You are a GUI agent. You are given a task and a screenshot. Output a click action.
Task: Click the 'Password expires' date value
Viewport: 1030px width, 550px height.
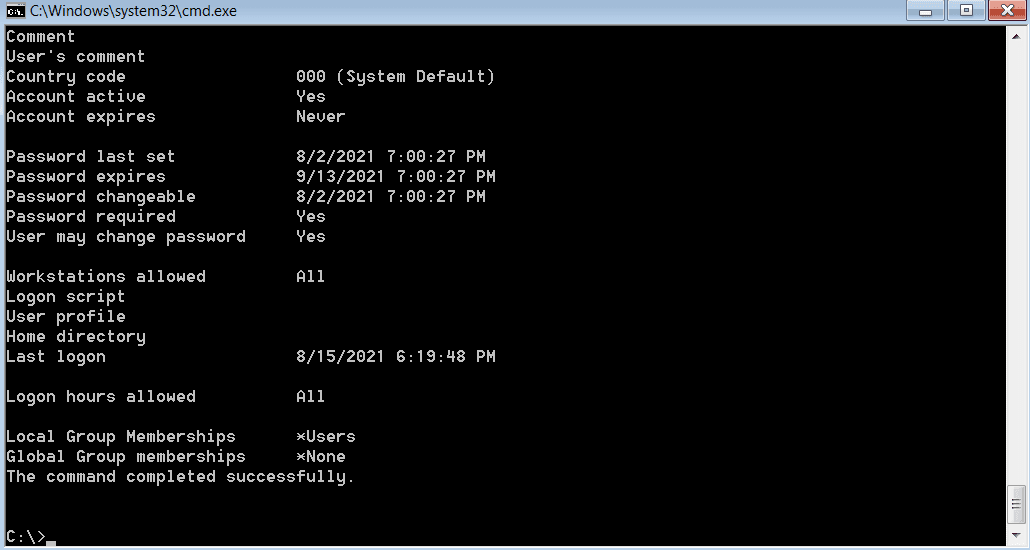pyautogui.click(x=395, y=177)
